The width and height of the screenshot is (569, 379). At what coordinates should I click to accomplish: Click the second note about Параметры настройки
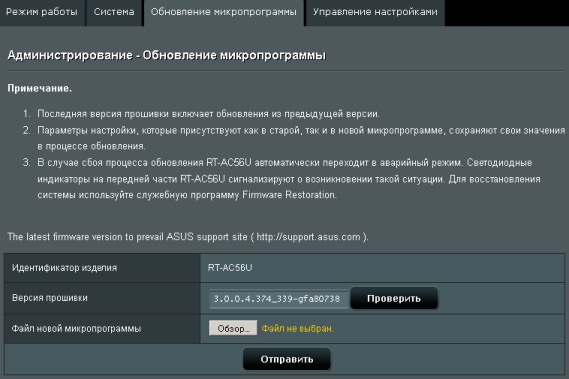pyautogui.click(x=301, y=138)
